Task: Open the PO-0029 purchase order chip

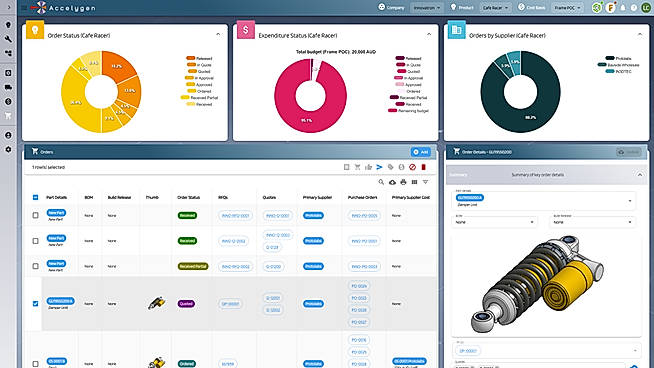Action: [359, 286]
